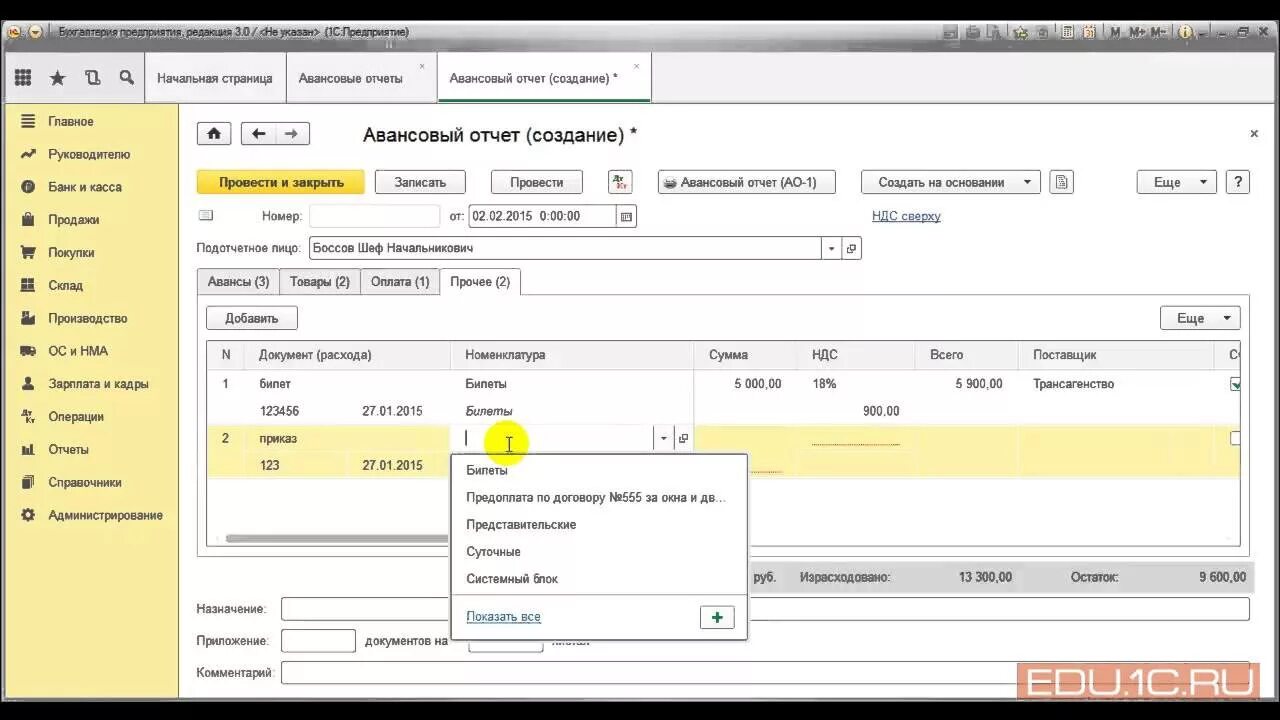
Task: Open calendar picker for the date field
Action: pyautogui.click(x=626, y=216)
